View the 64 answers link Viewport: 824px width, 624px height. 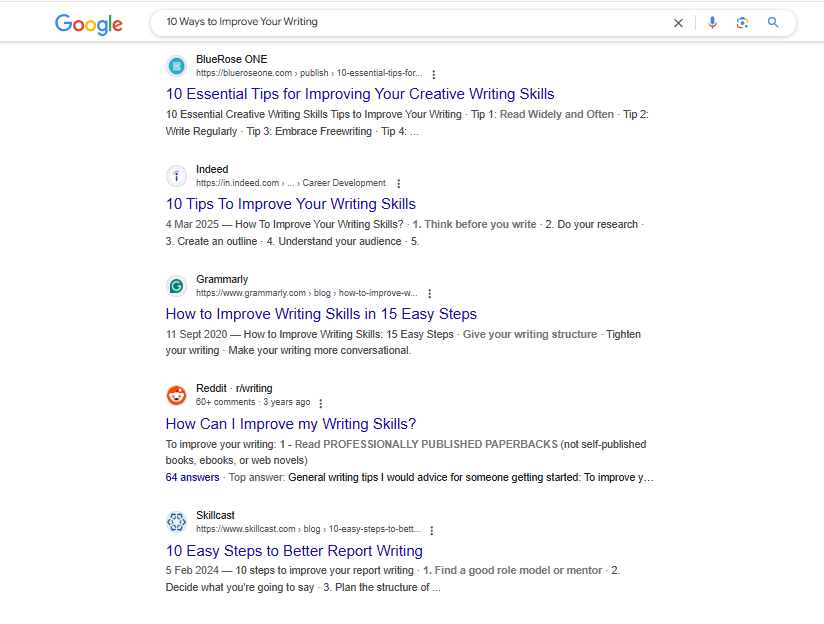193,478
